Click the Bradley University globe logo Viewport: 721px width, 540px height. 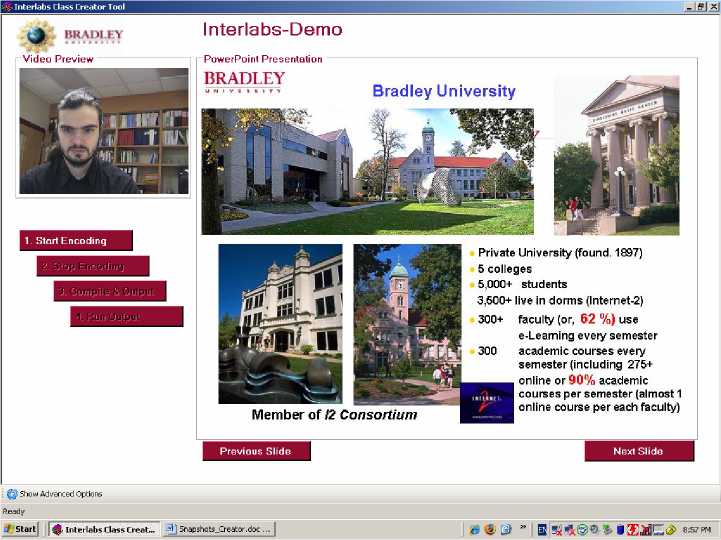36,35
